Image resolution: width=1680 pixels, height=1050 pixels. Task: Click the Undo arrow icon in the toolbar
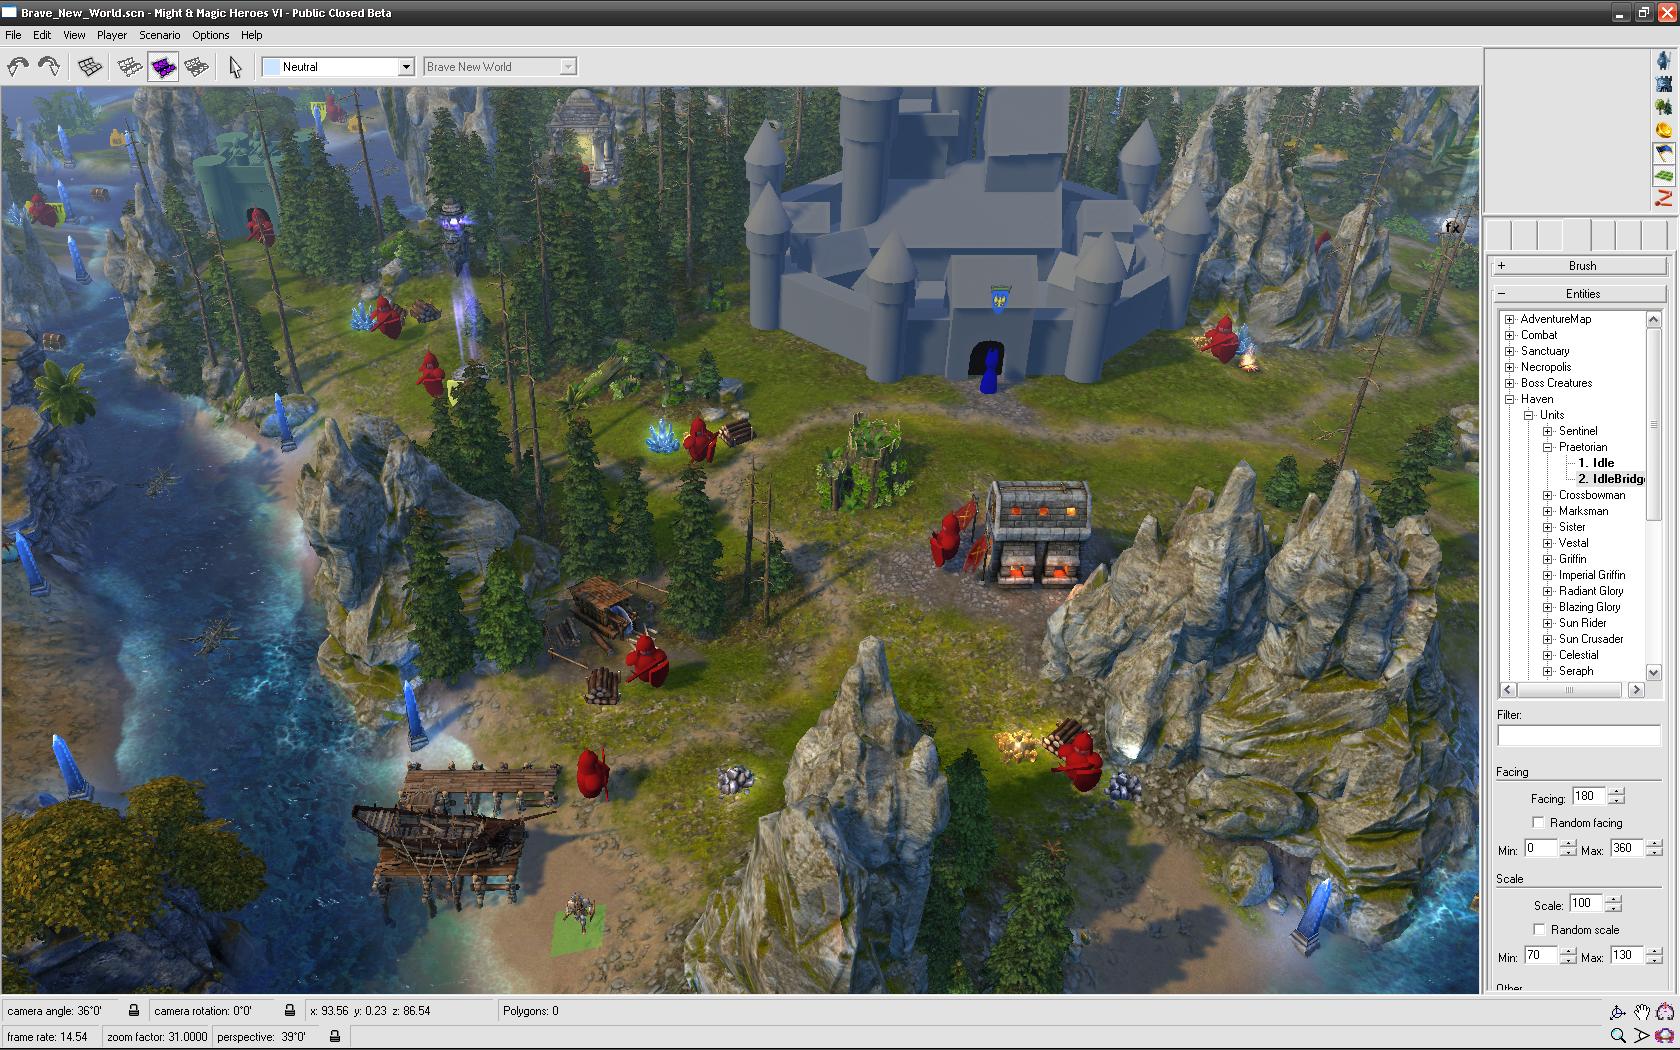point(17,67)
